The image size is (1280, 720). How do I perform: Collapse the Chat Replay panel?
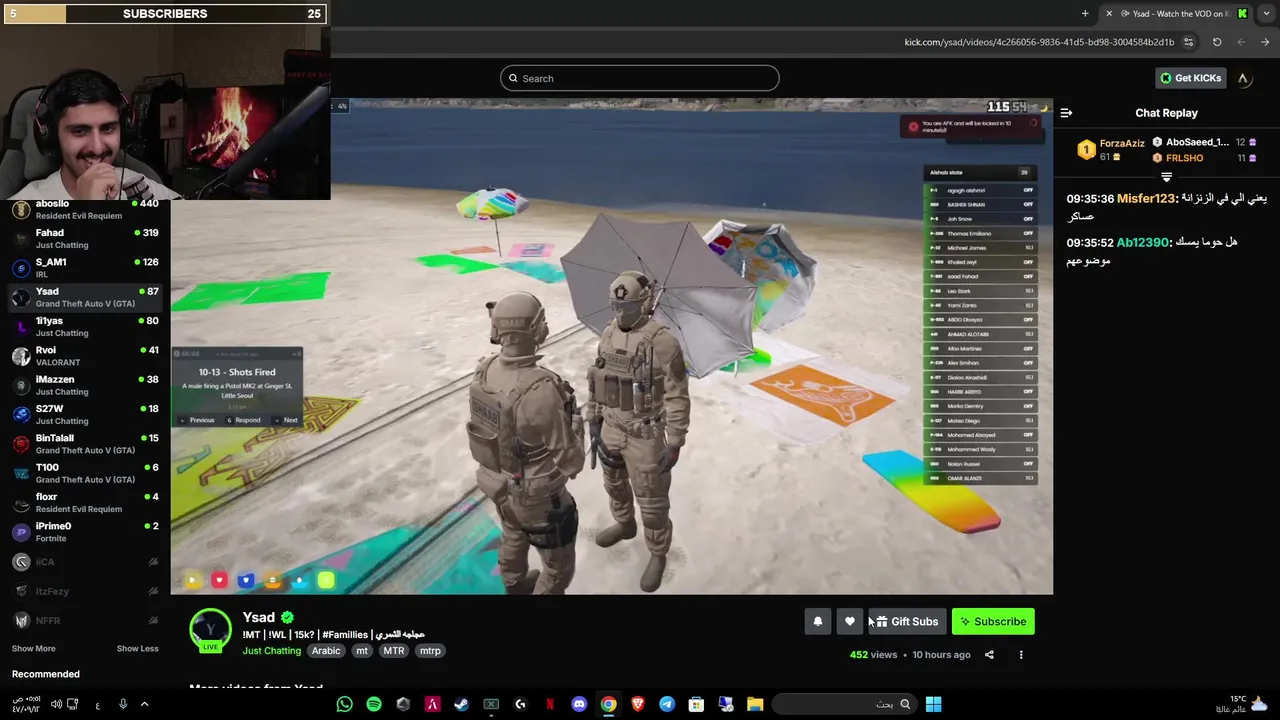(x=1066, y=113)
